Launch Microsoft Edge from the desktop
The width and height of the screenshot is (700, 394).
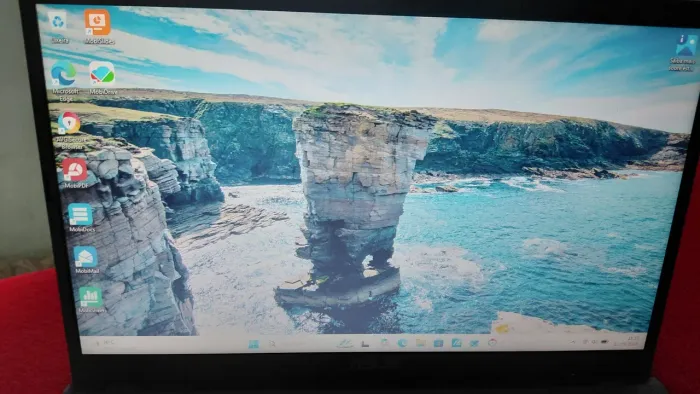point(64,81)
